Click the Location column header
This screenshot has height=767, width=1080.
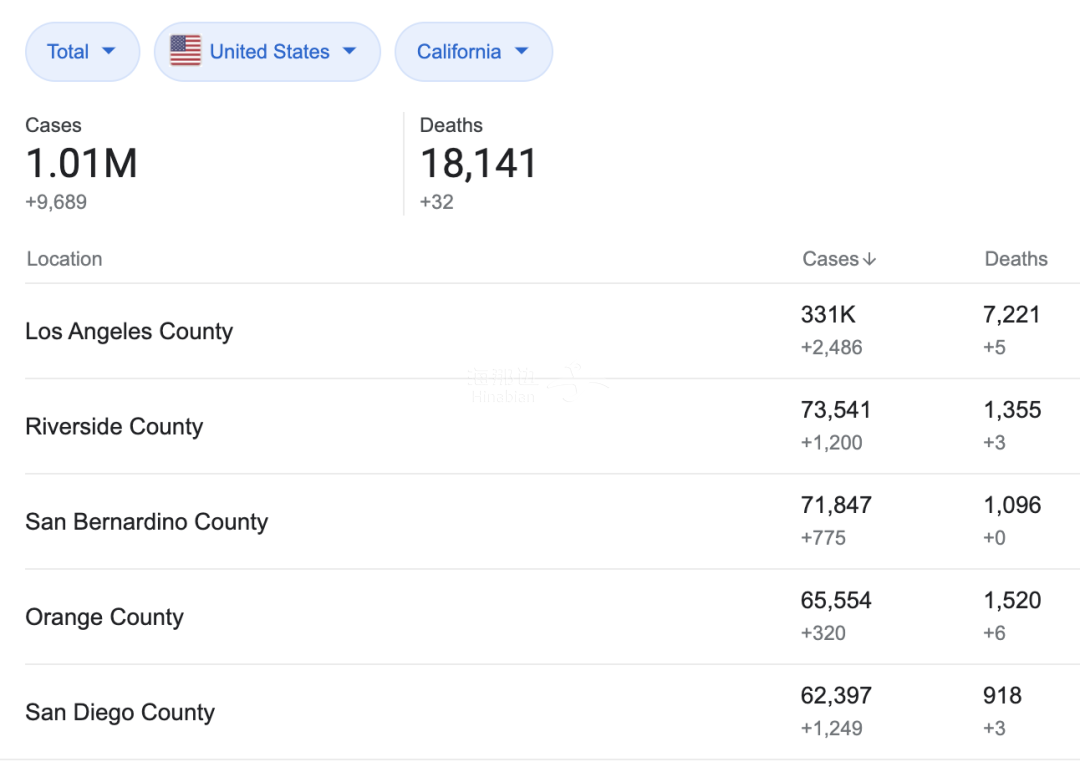click(x=64, y=259)
